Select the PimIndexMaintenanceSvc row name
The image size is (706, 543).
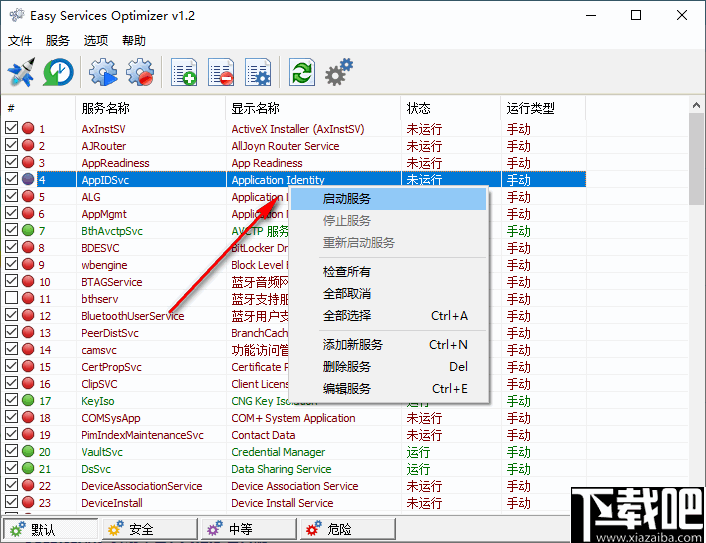tap(142, 435)
